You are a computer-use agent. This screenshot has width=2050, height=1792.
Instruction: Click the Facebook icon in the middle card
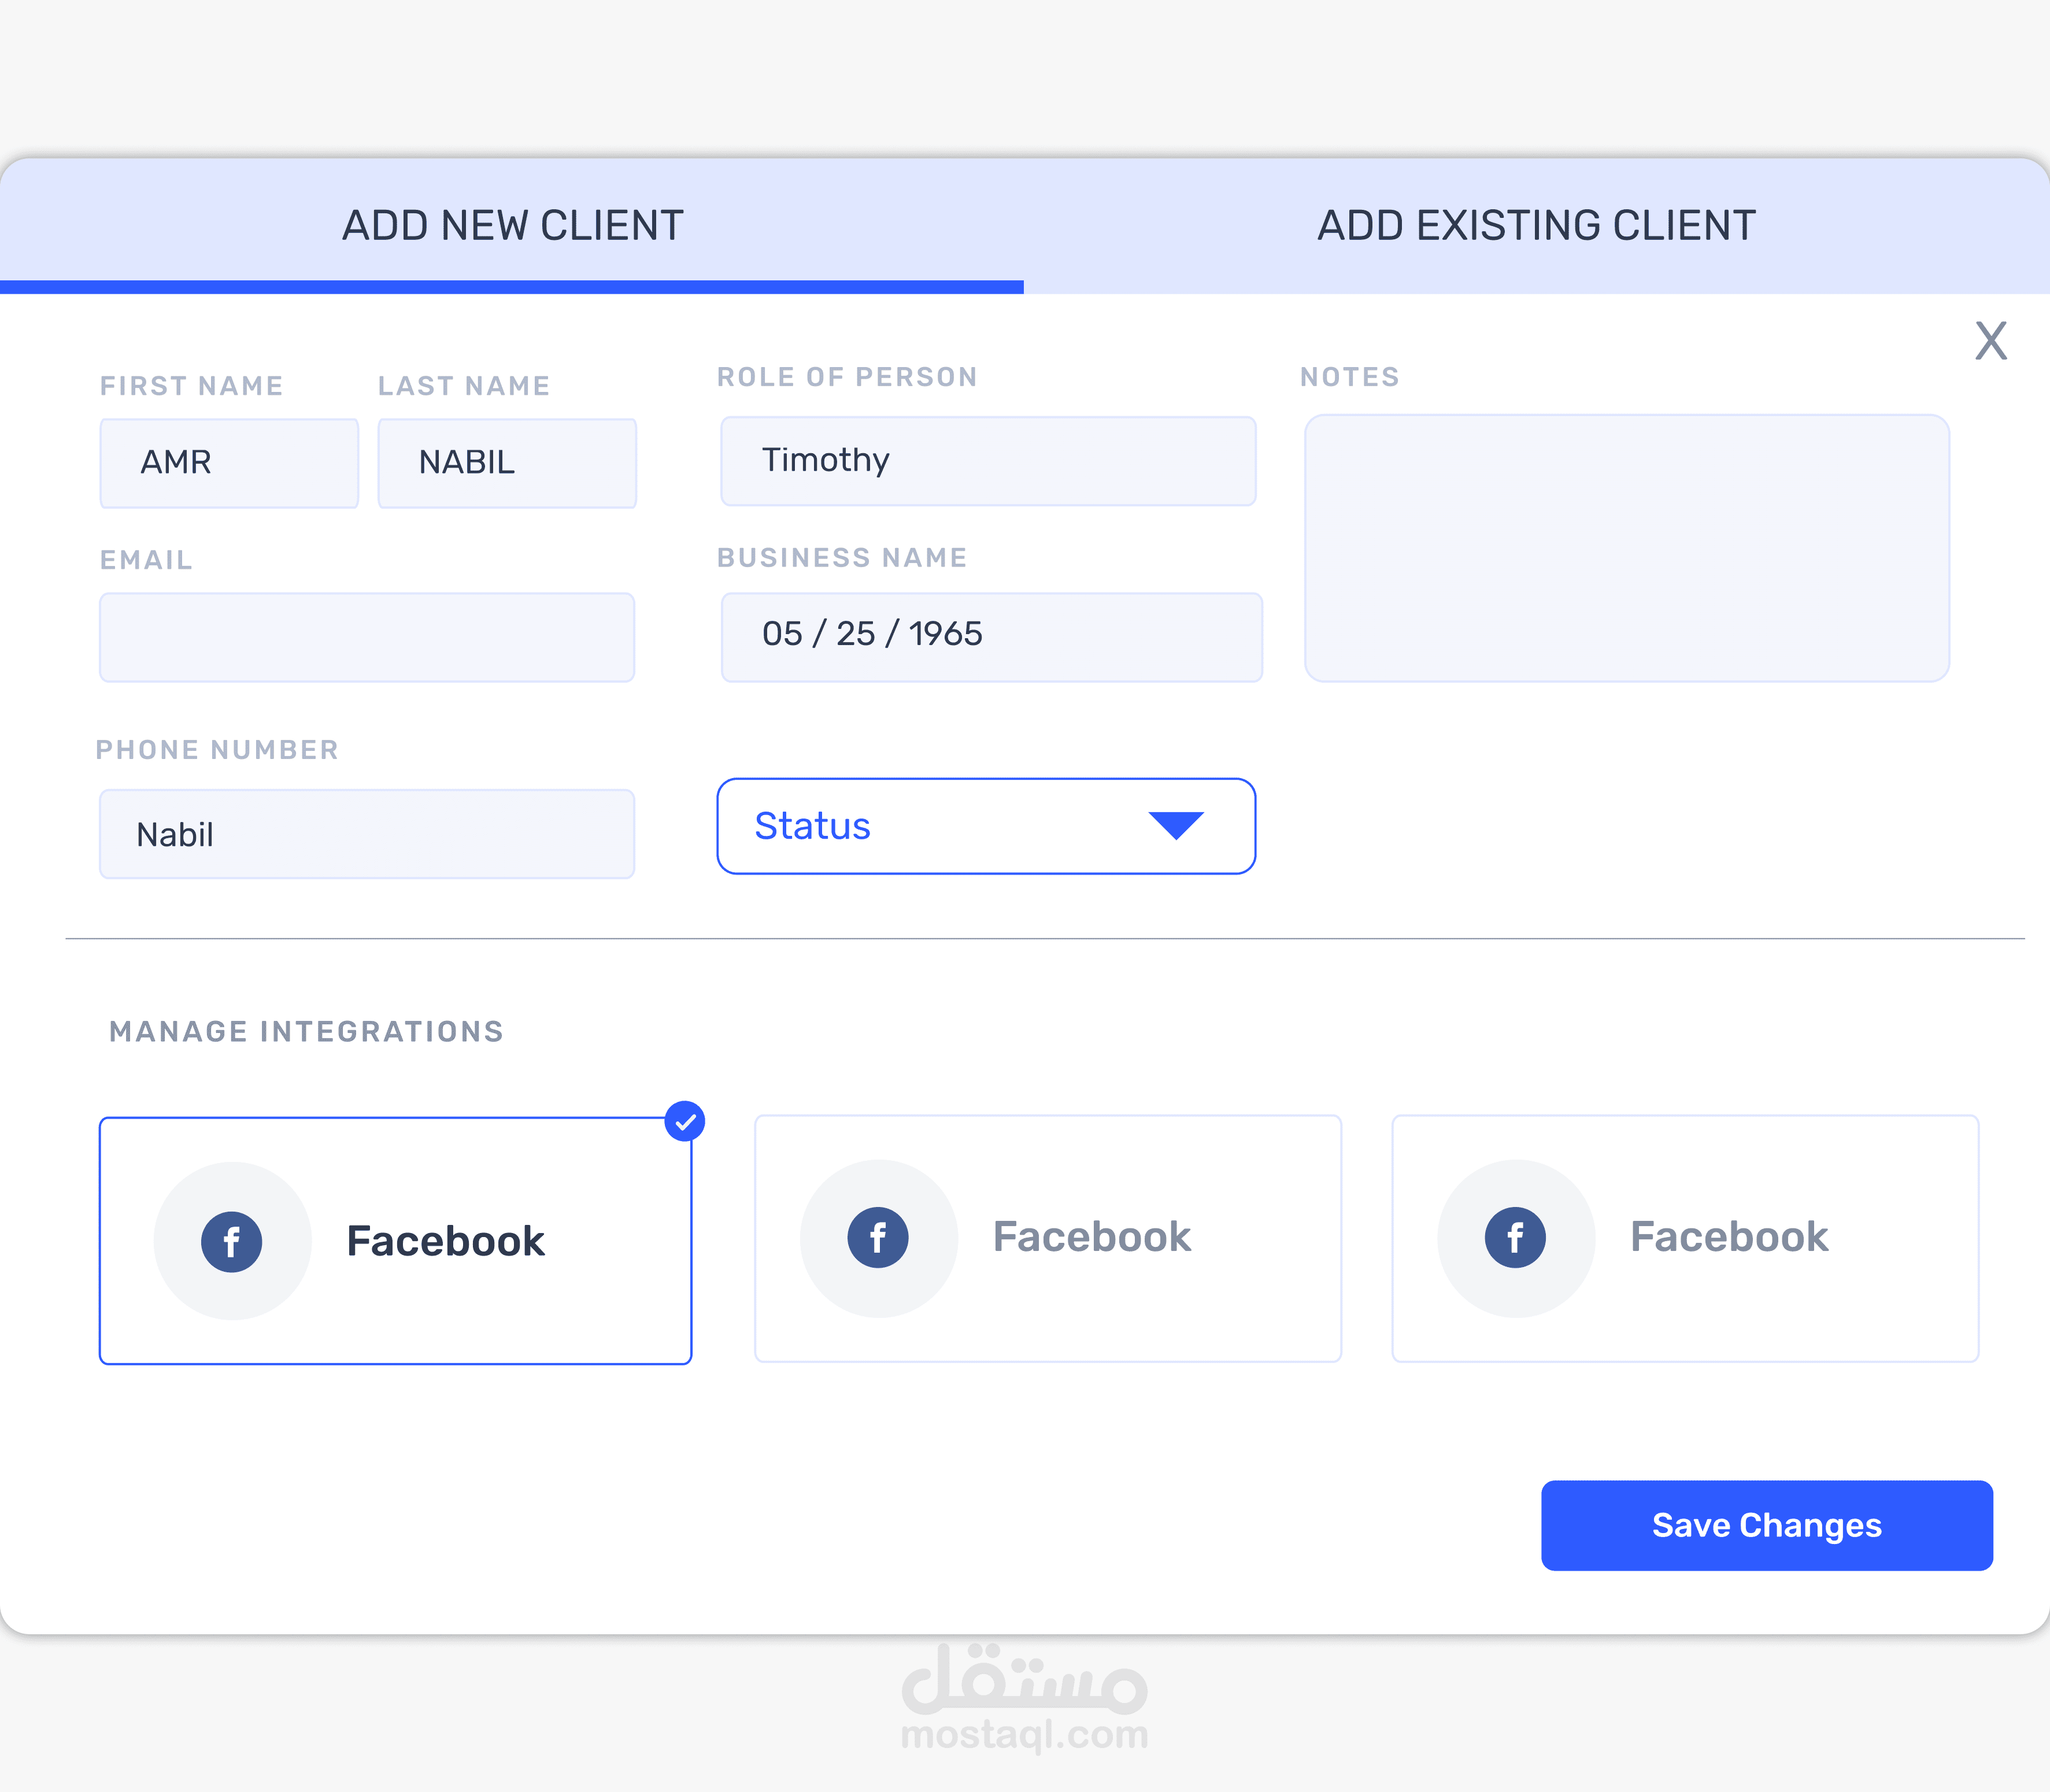pos(877,1237)
